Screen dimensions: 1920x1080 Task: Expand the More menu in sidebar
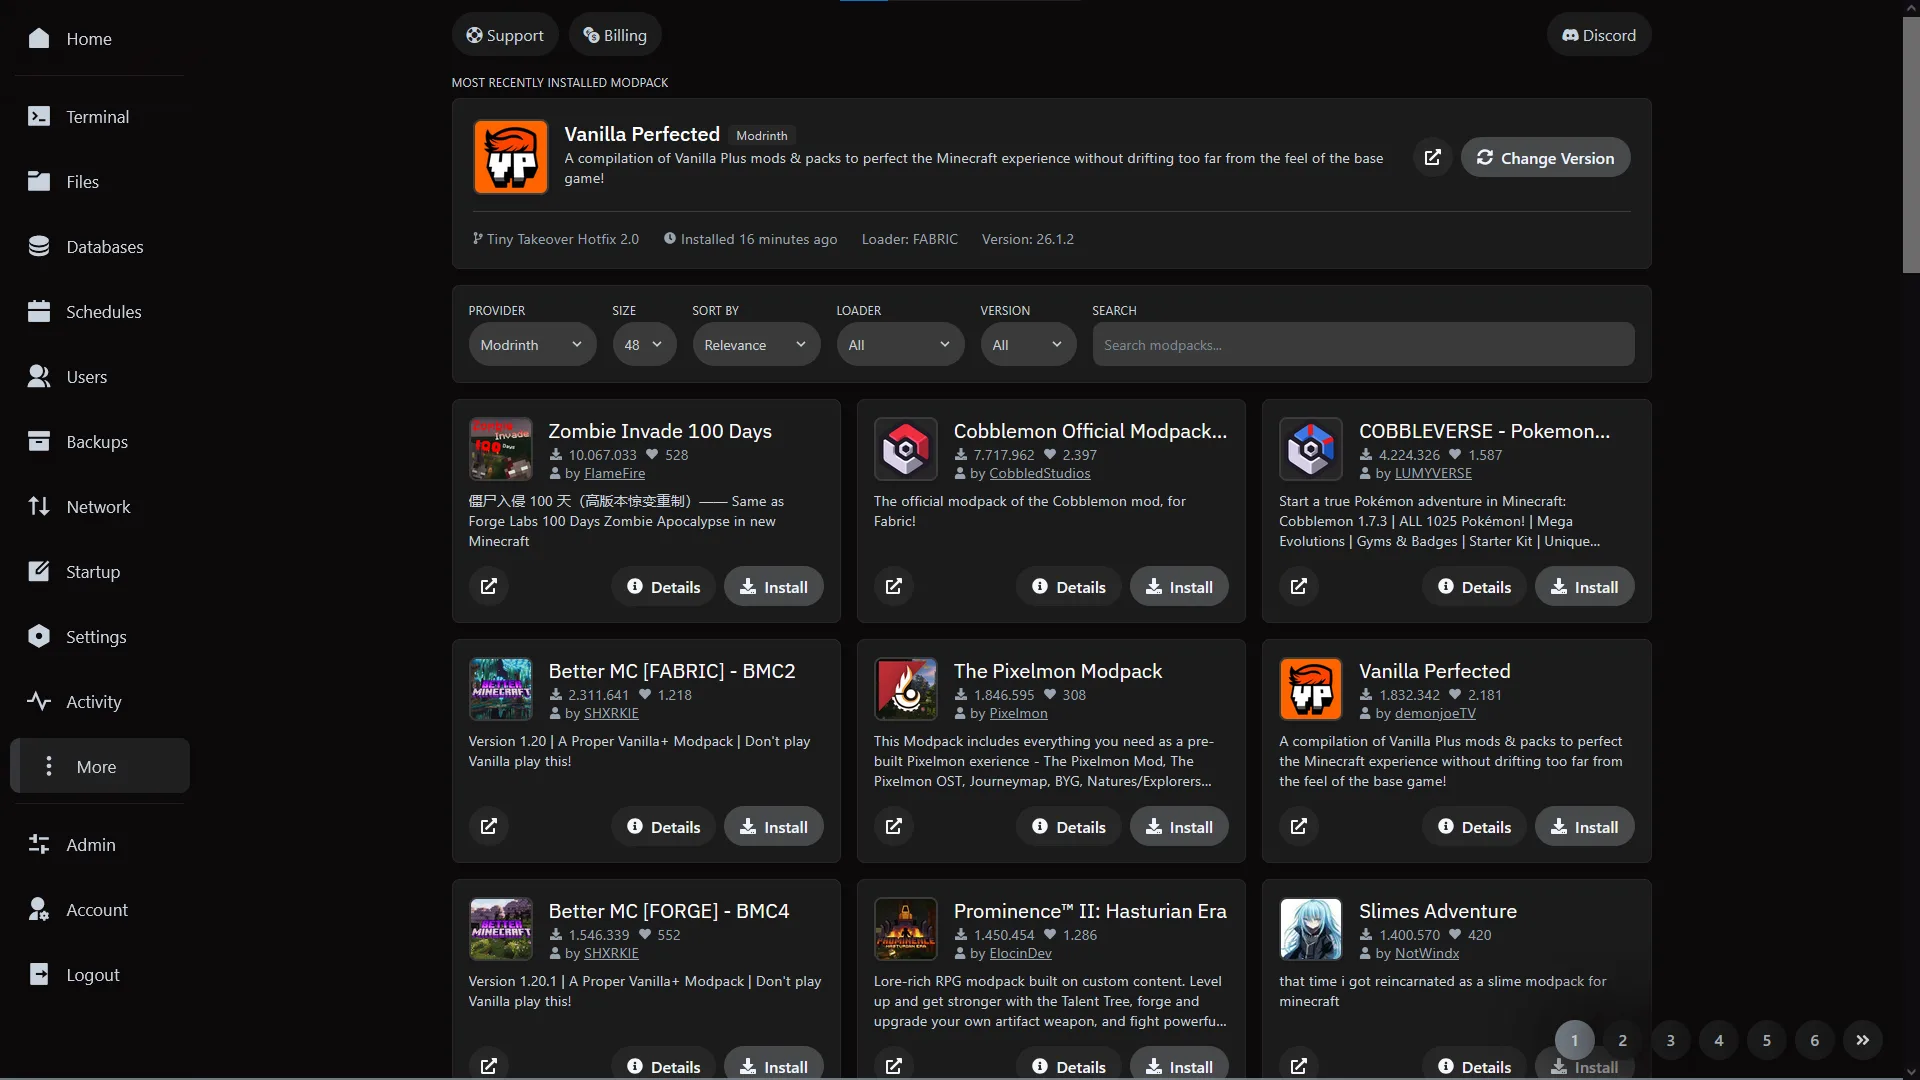pyautogui.click(x=100, y=766)
